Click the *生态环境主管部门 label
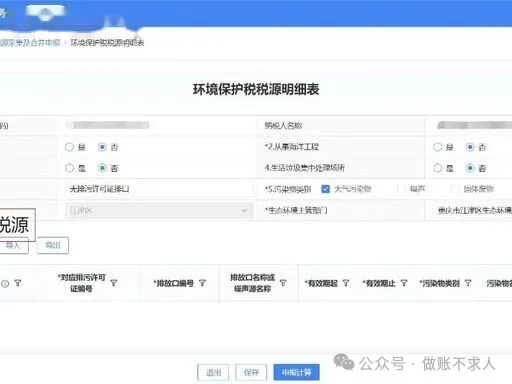 (296, 210)
